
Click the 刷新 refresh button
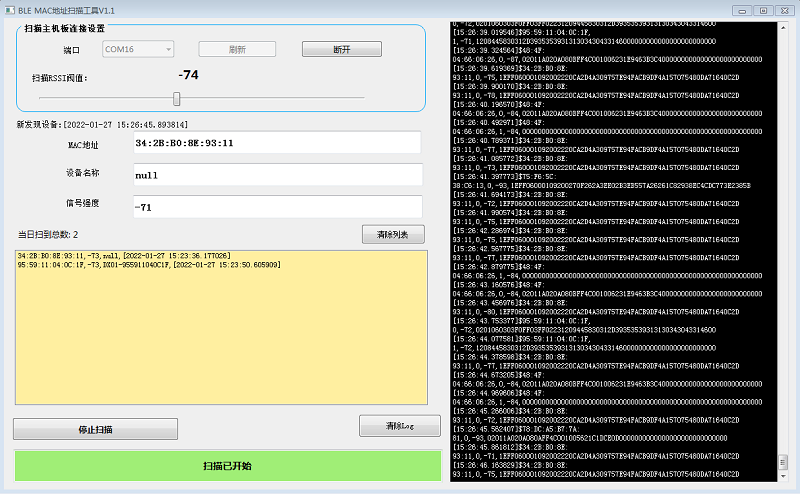[x=237, y=49]
